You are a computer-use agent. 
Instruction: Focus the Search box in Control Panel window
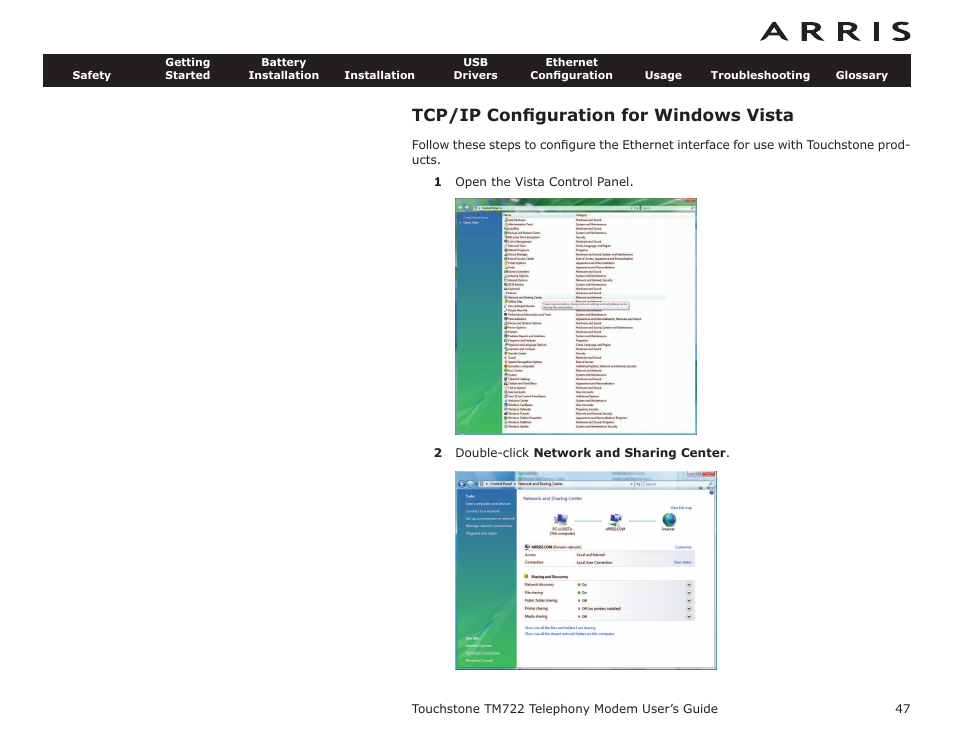(x=667, y=208)
